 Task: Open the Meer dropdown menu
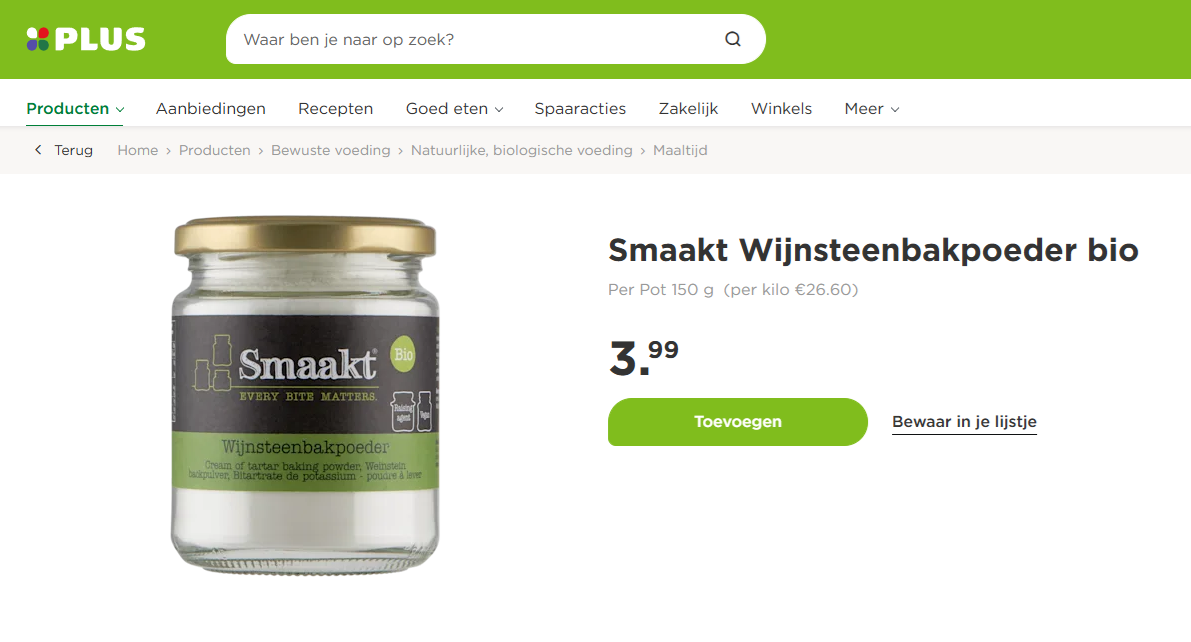(872, 109)
